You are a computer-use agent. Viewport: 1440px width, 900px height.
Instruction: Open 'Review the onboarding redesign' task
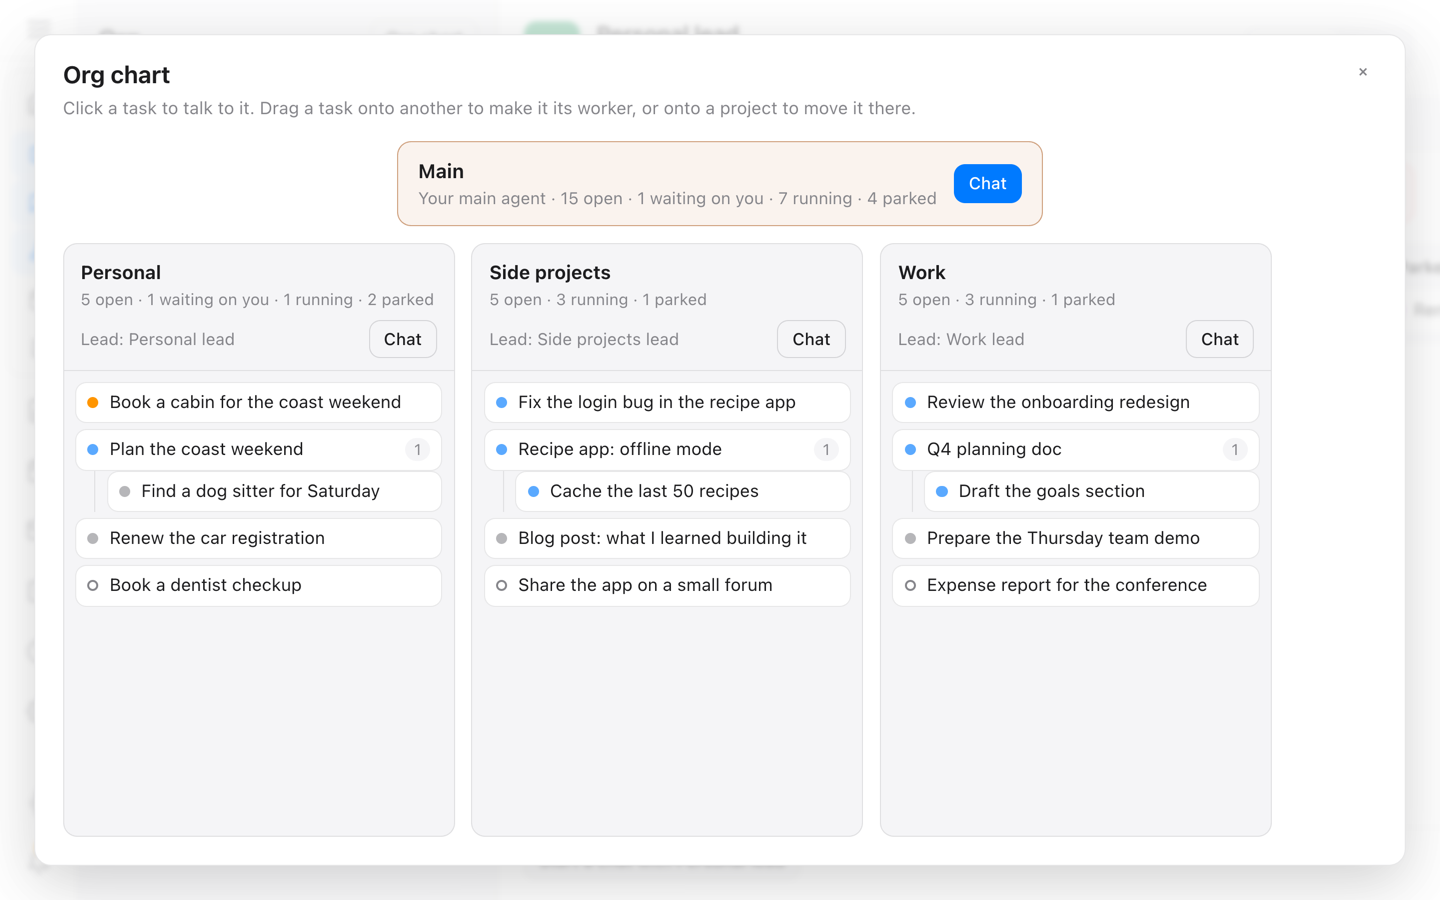tap(1076, 402)
